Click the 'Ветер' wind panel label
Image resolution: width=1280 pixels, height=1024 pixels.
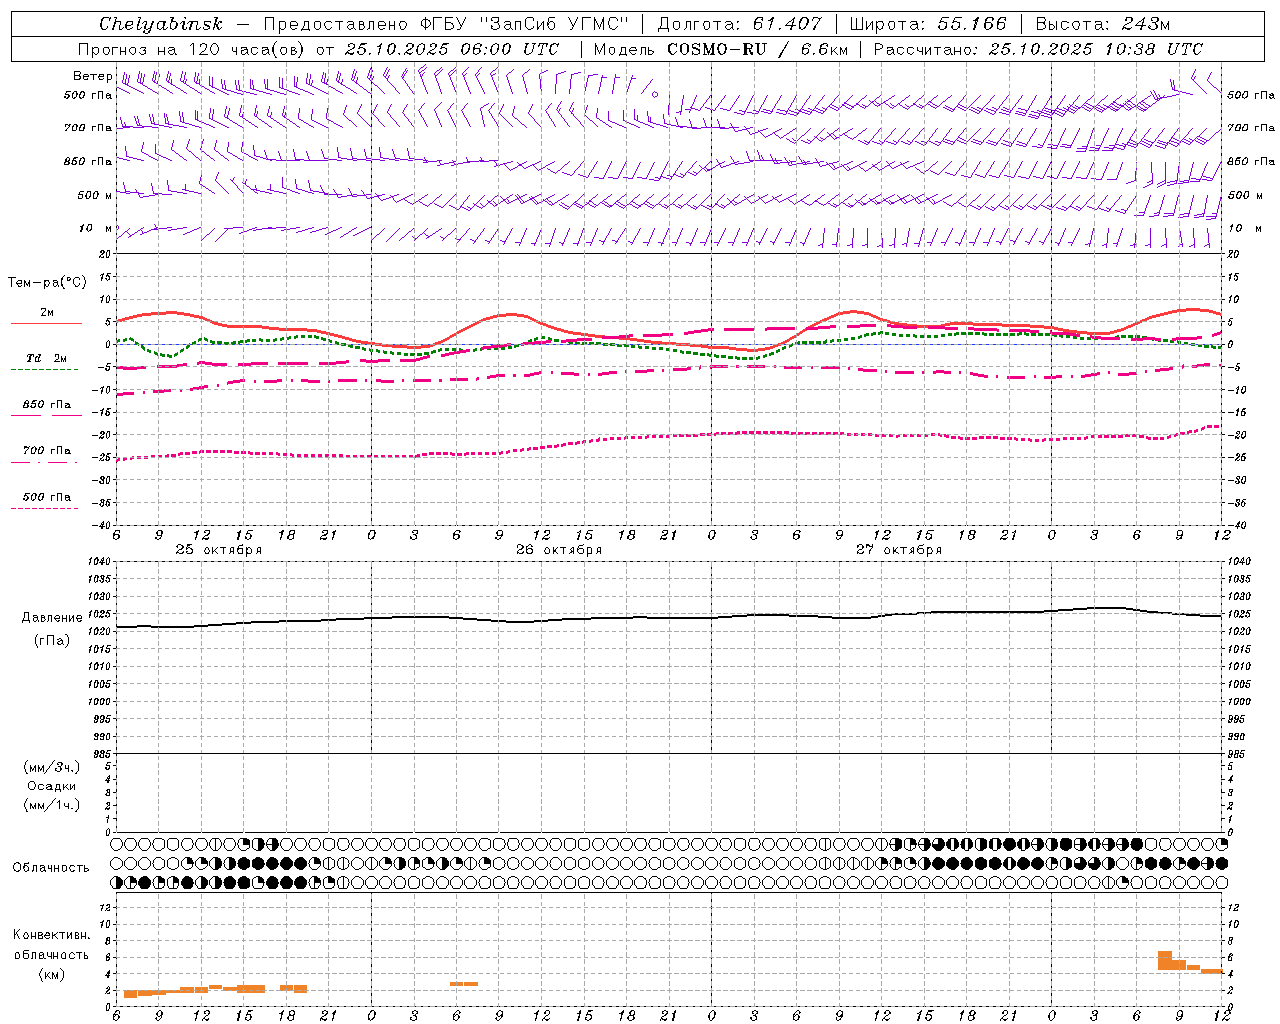pos(92,76)
